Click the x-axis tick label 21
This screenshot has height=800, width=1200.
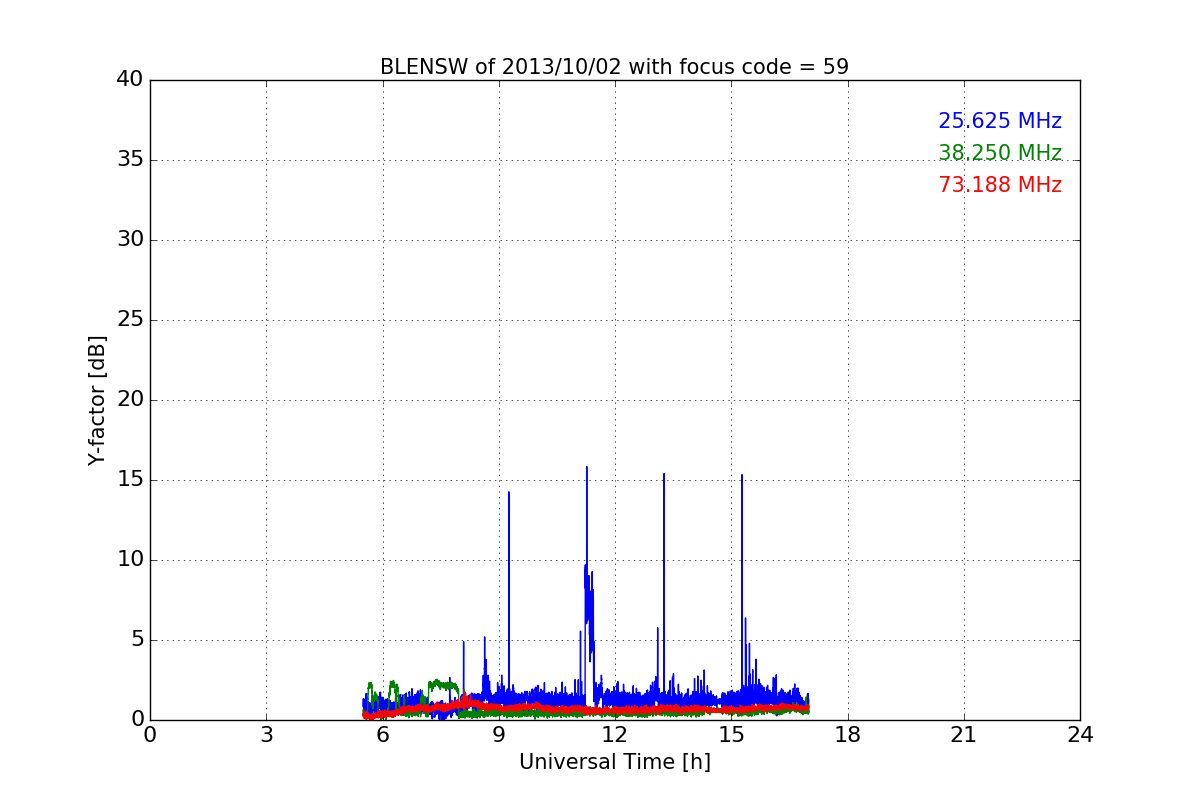[964, 735]
